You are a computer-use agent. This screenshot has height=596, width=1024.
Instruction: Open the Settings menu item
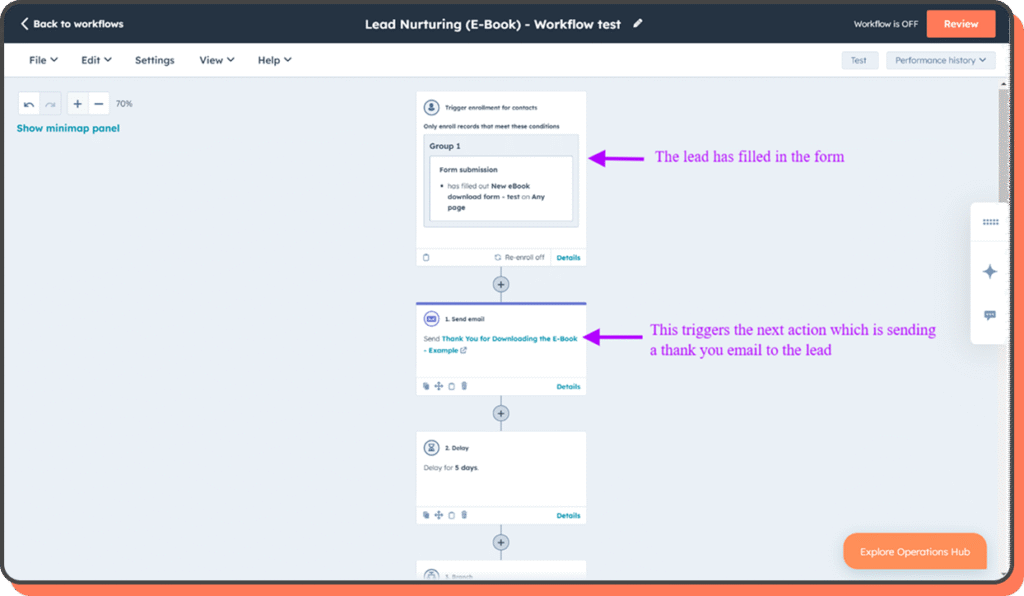point(155,60)
